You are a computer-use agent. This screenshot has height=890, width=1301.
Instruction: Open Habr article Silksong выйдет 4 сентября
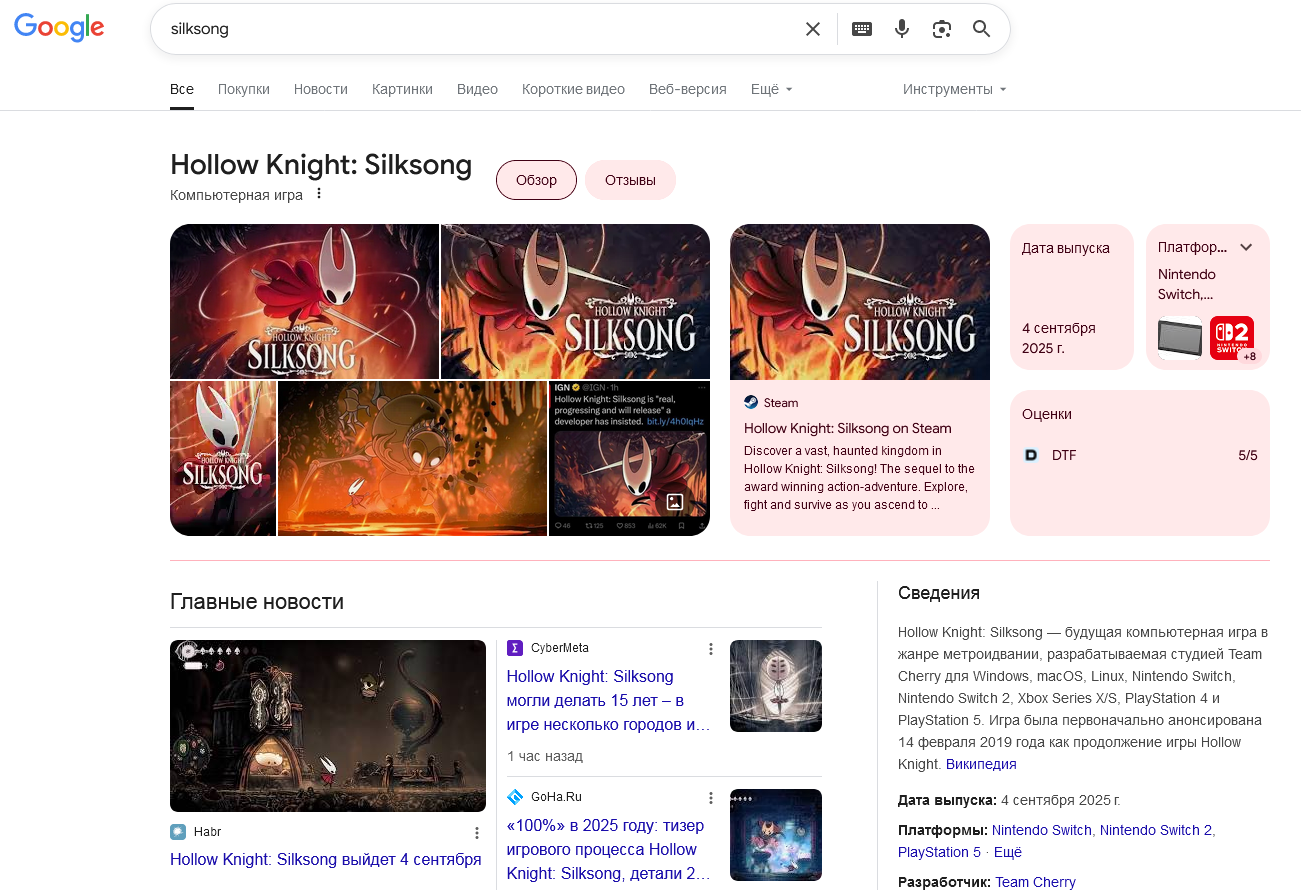[x=326, y=859]
